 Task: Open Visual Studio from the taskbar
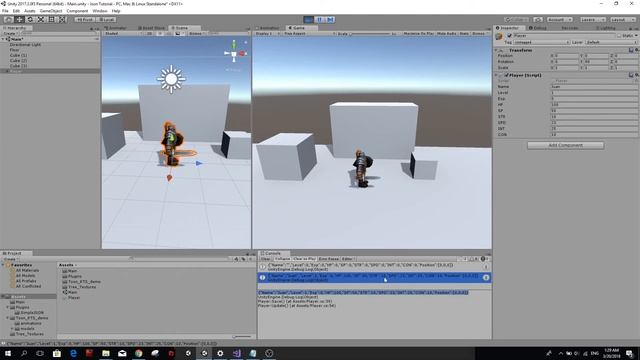click(236, 353)
